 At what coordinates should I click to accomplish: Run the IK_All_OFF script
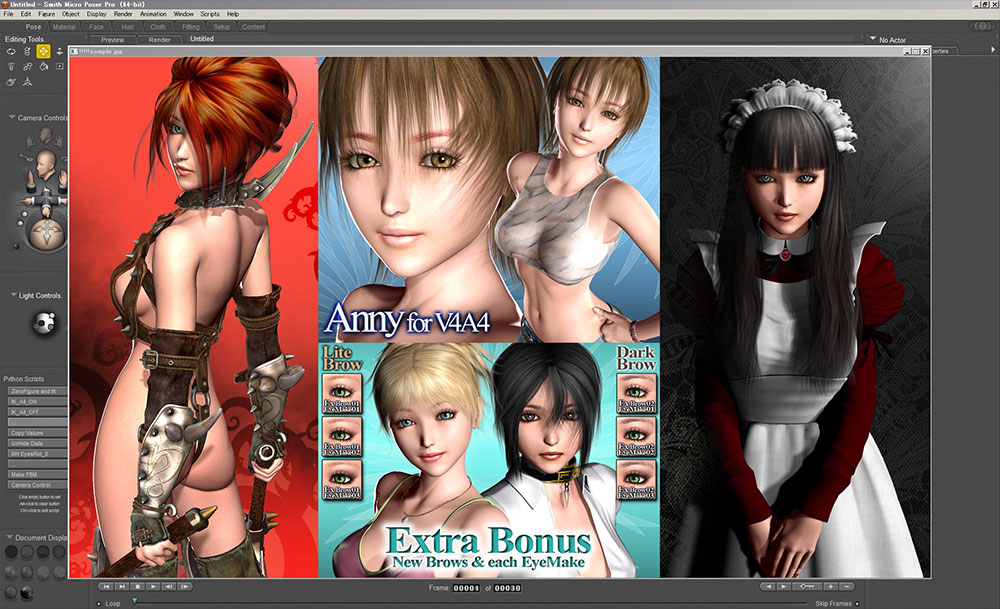(38, 412)
